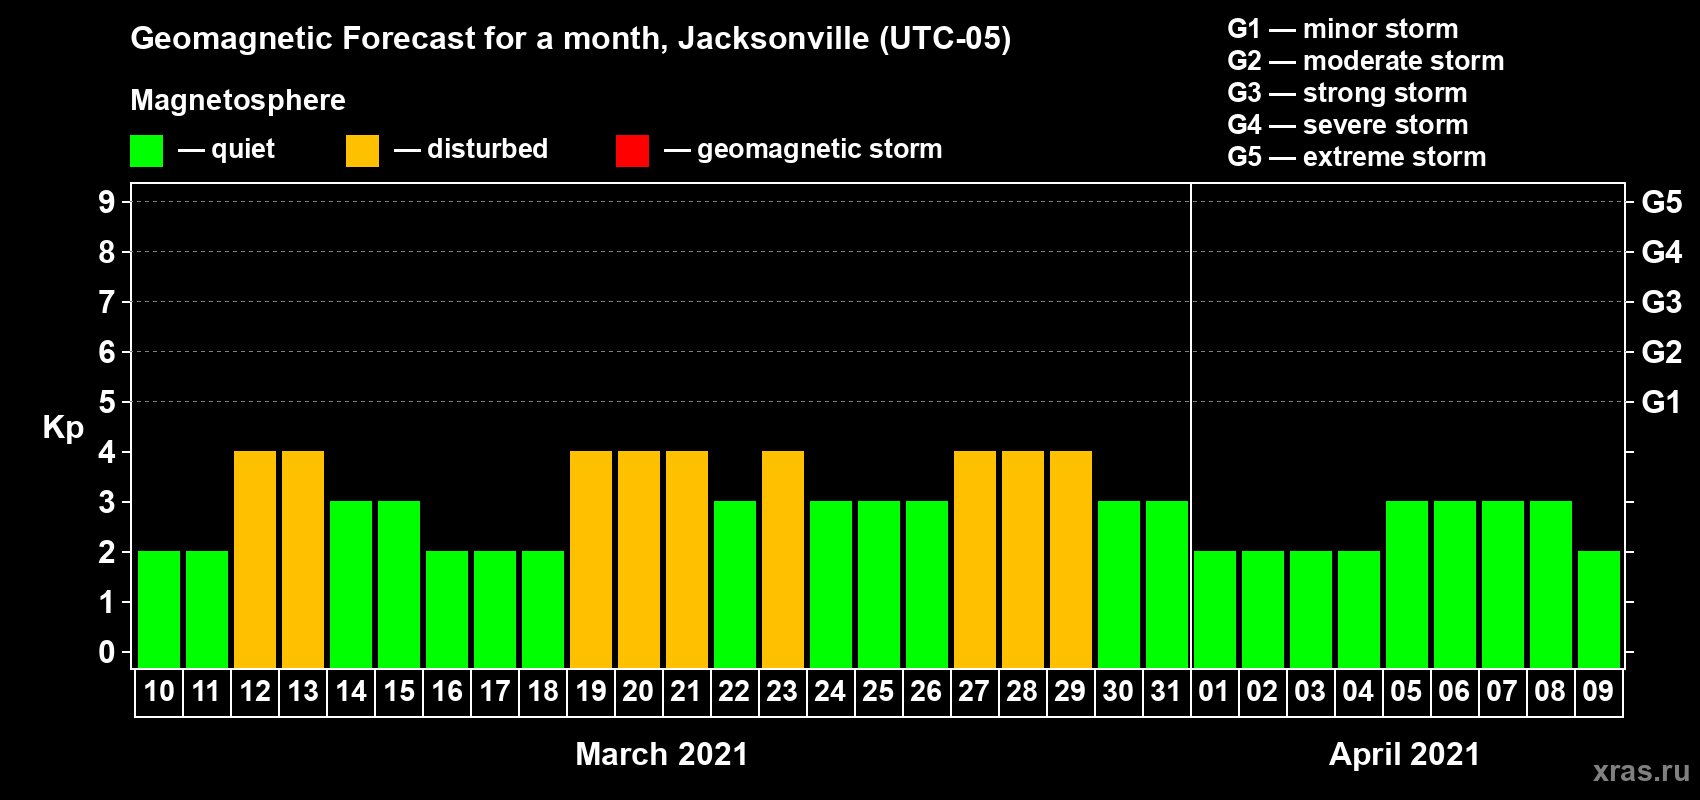The image size is (1700, 800).
Task: Click the Kp value 9 tick label
Action: tap(107, 202)
